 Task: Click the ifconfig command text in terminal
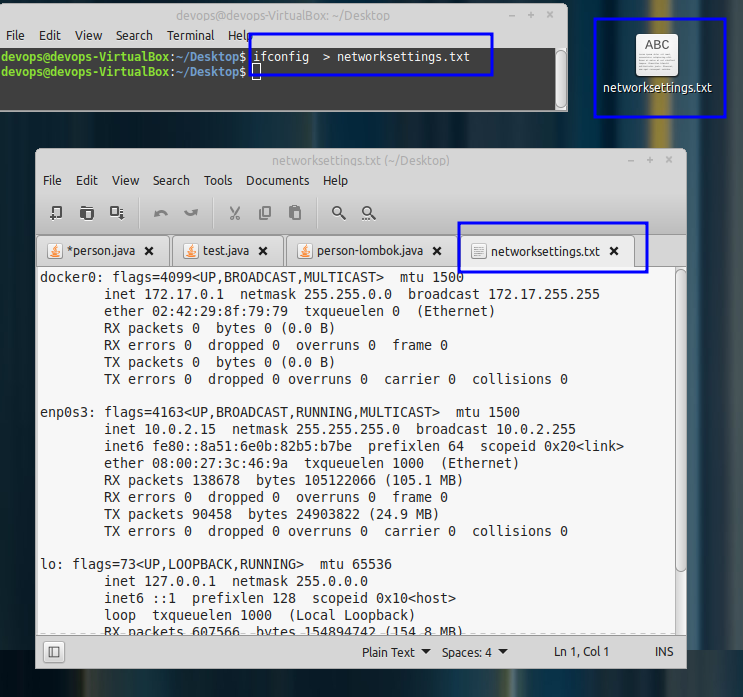(361, 57)
